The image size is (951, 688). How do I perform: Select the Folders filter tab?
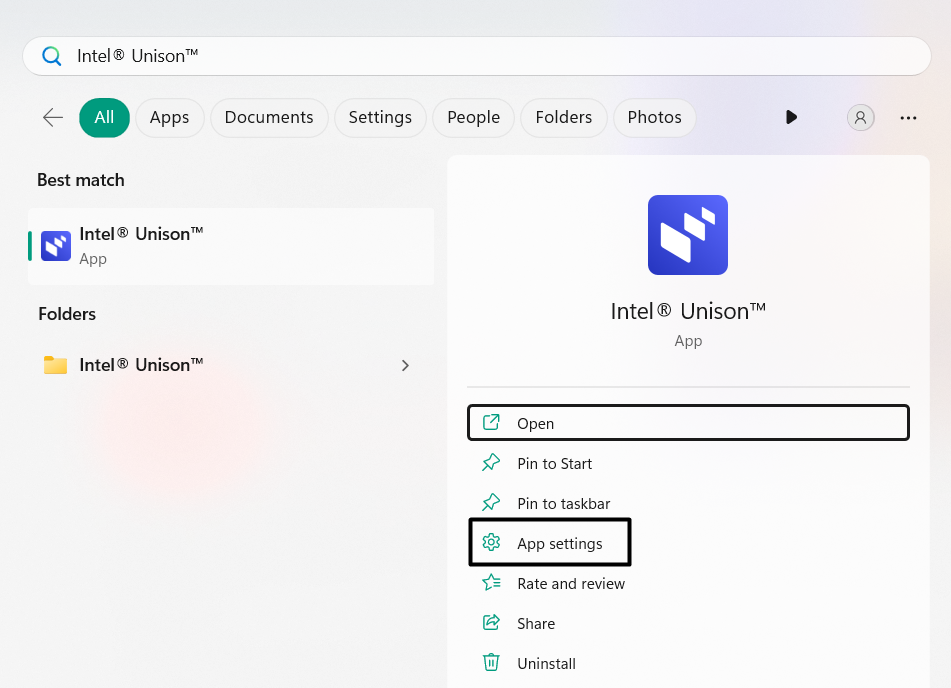point(563,118)
